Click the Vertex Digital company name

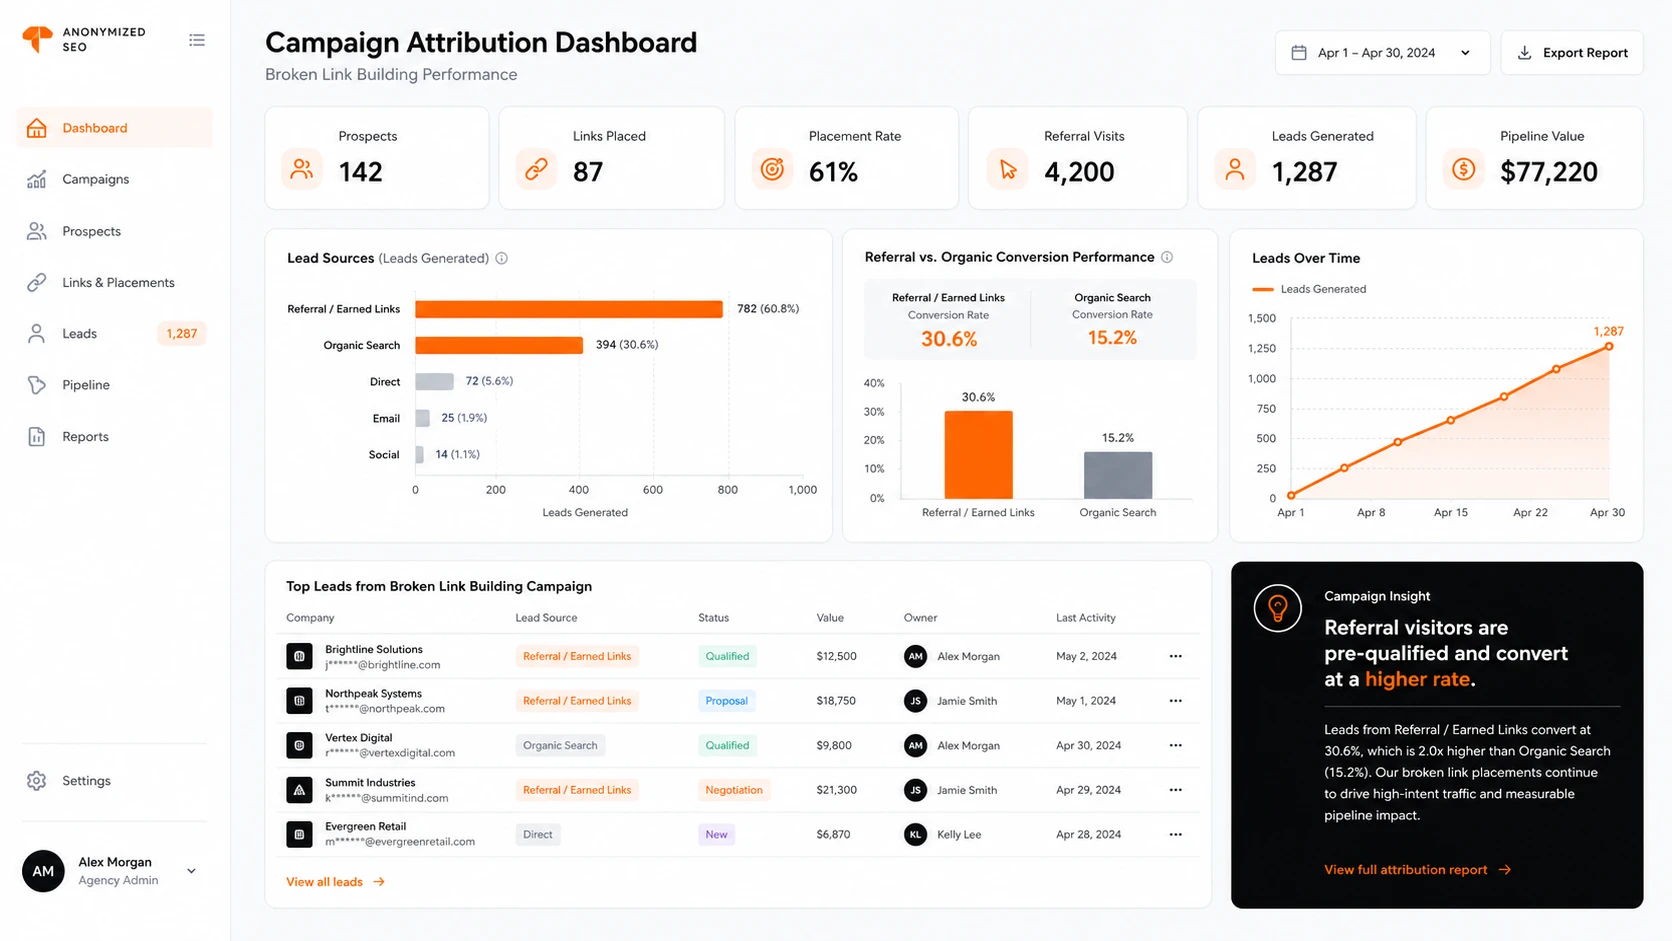[359, 738]
